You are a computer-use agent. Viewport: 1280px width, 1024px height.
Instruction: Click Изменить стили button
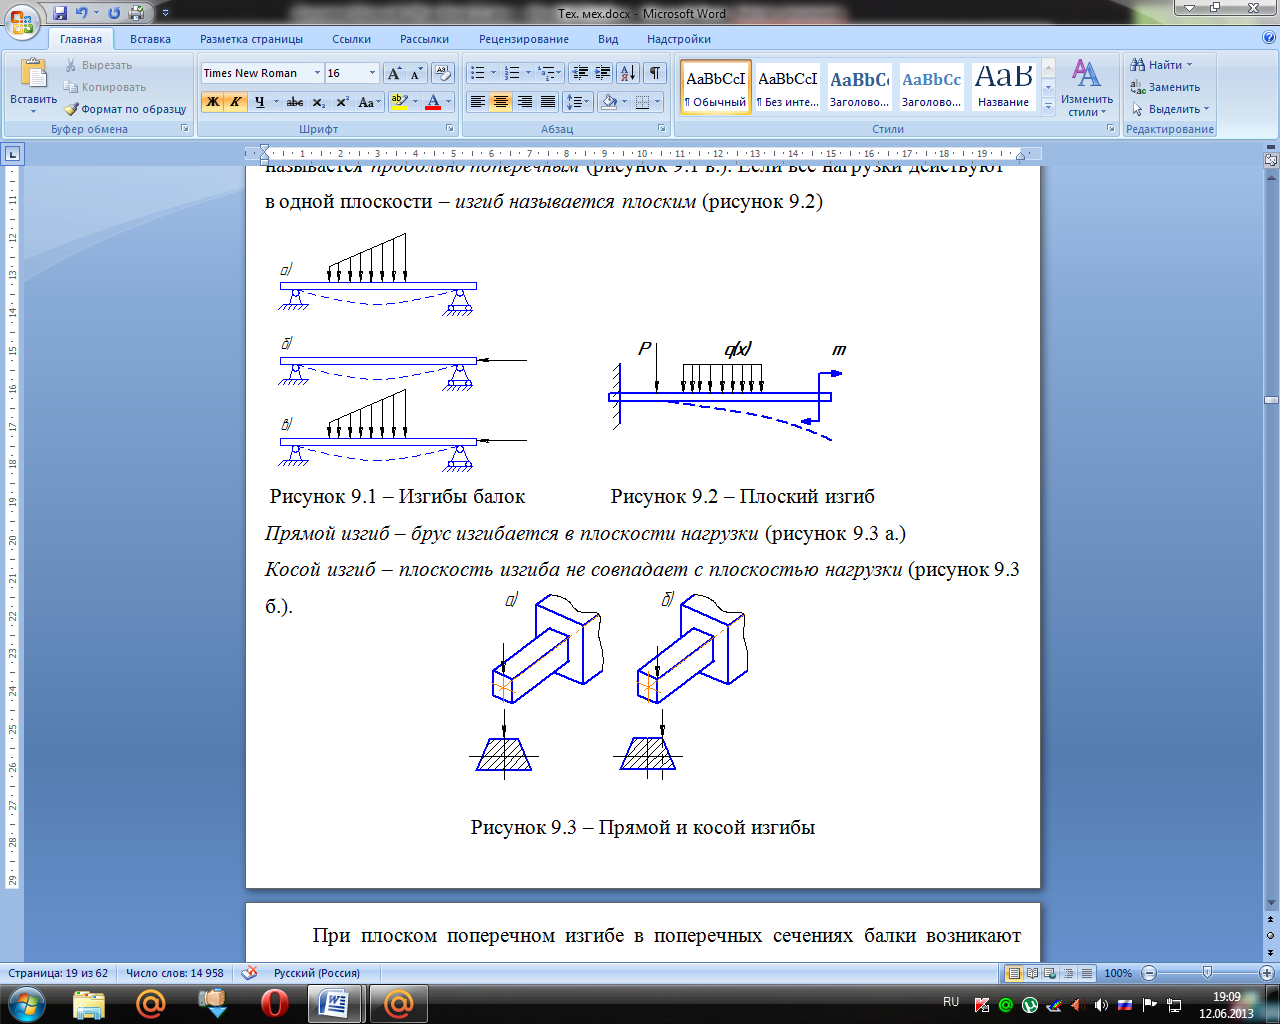(1087, 87)
